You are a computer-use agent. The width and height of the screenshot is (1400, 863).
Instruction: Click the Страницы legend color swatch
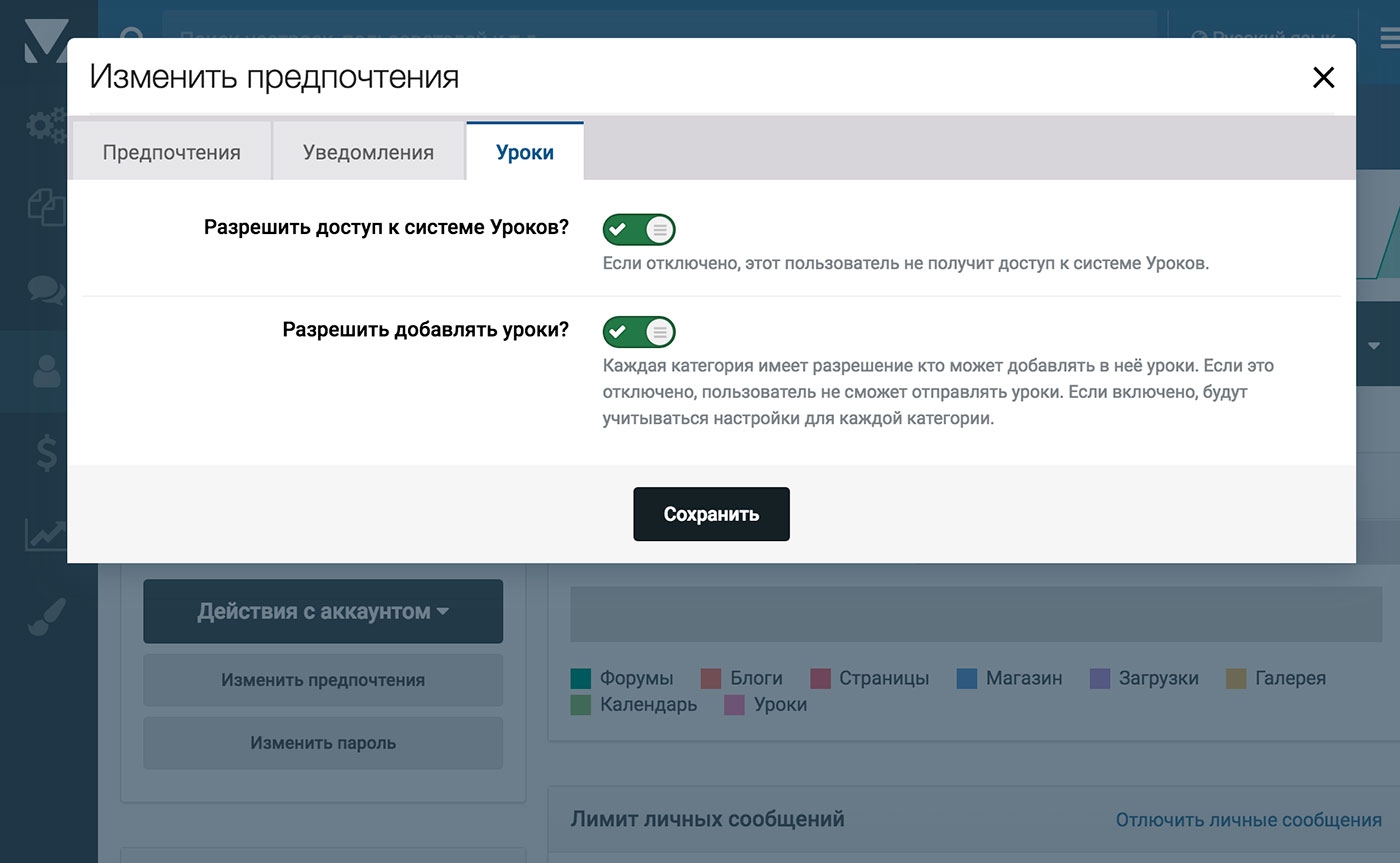pos(820,679)
